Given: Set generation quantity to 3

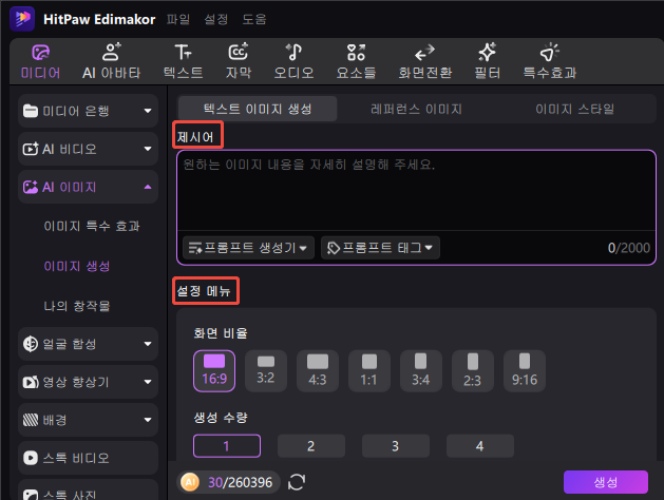Looking at the screenshot, I should (395, 446).
